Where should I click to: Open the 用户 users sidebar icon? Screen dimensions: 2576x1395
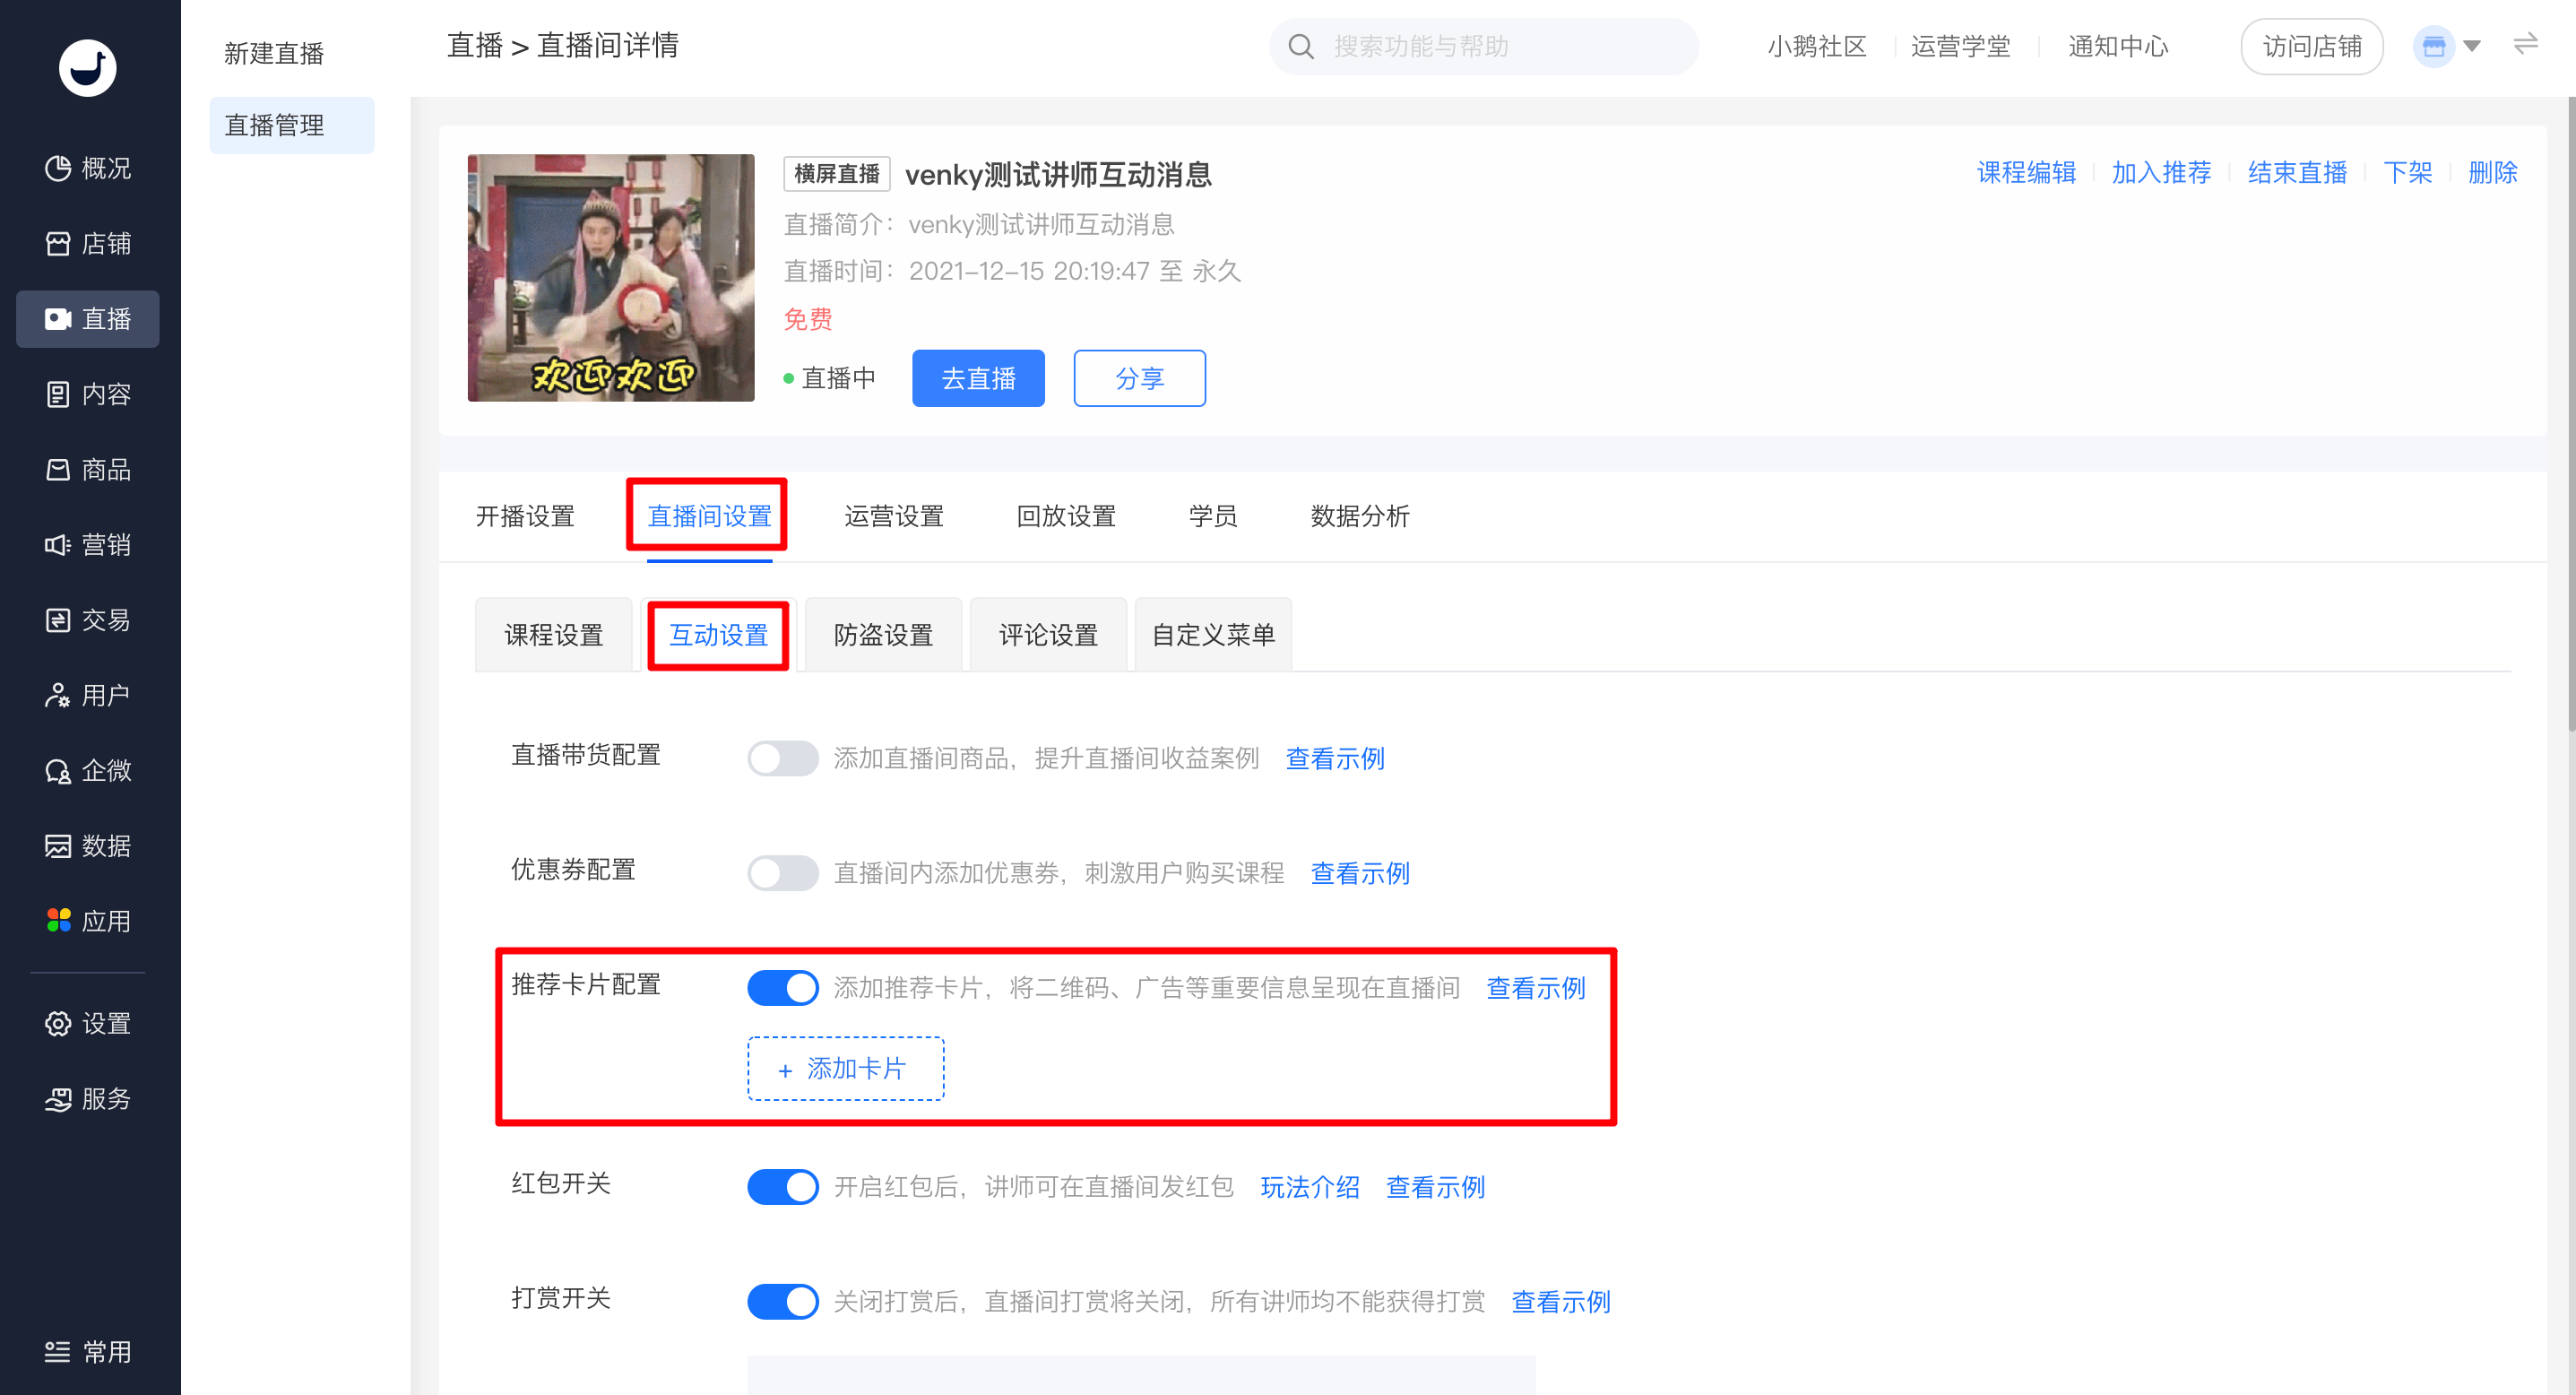pos(58,695)
